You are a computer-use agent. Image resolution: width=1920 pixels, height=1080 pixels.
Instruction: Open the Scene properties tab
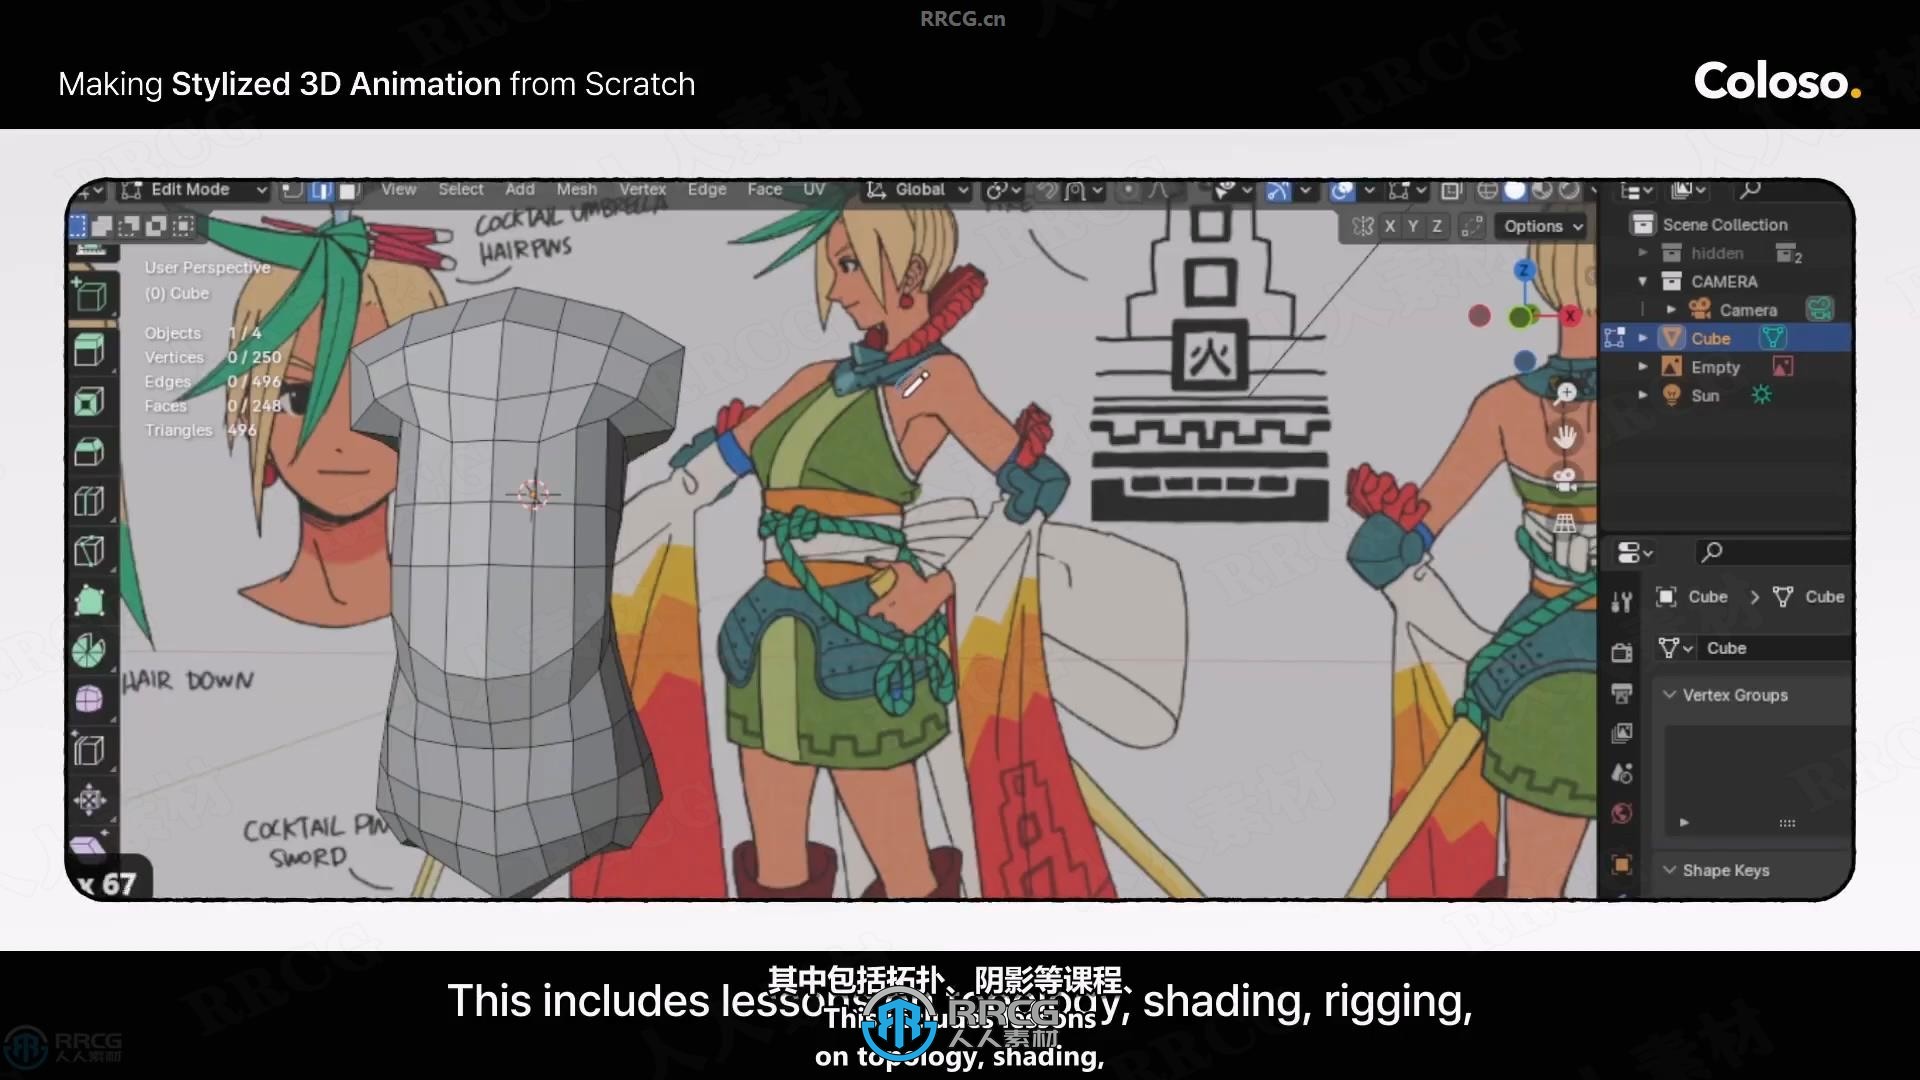coord(1622,773)
